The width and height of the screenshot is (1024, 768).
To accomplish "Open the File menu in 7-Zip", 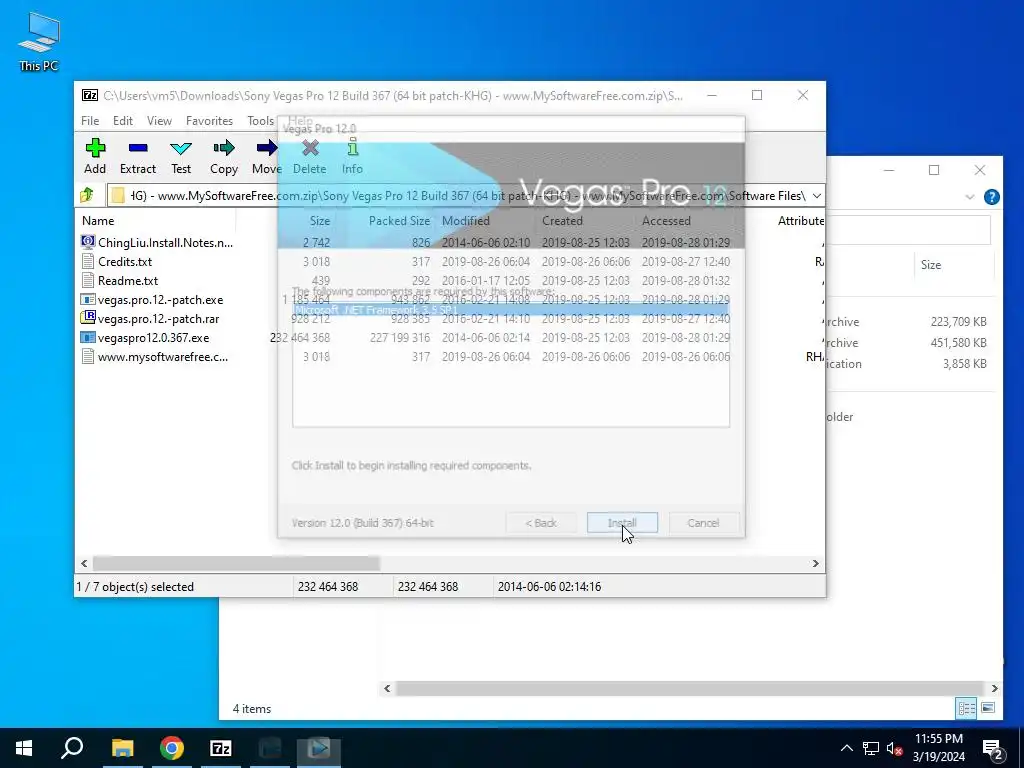I will 90,121.
